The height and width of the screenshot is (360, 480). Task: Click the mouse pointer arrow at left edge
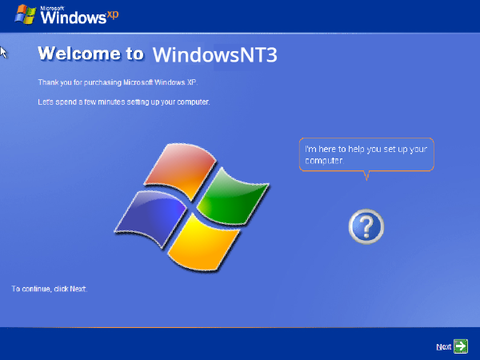(x=3, y=53)
